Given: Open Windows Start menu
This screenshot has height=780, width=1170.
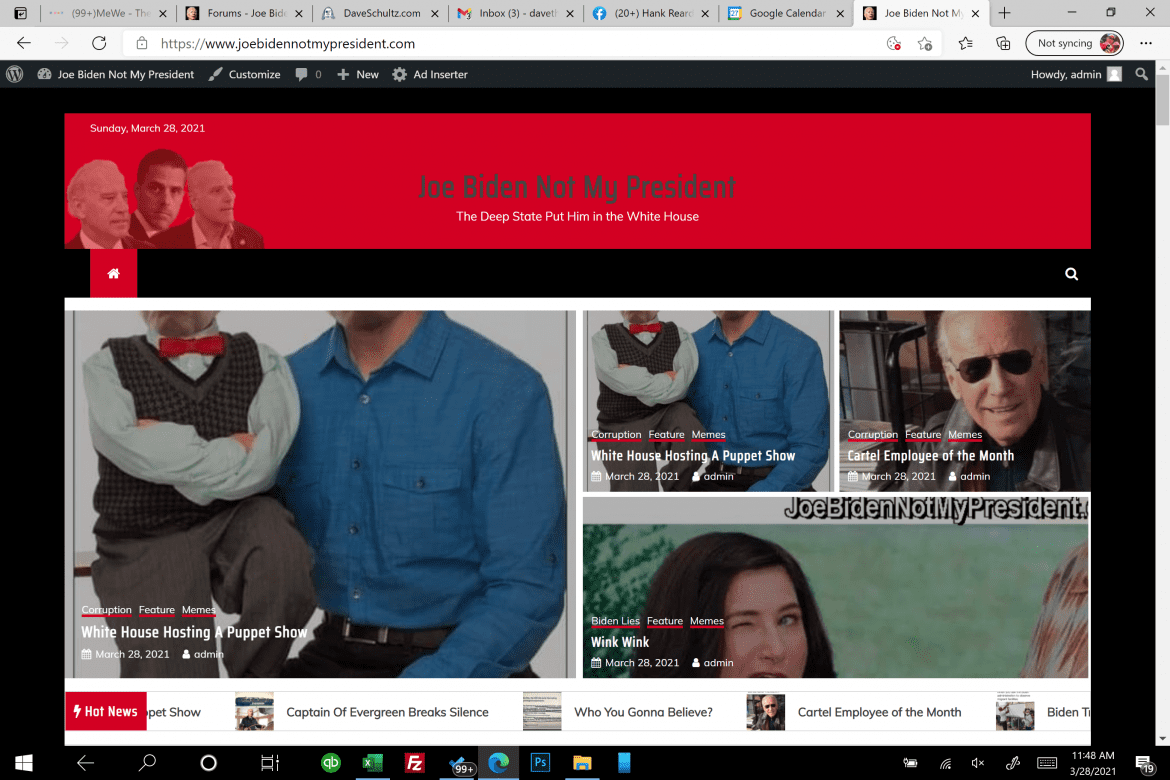Looking at the screenshot, I should (24, 762).
